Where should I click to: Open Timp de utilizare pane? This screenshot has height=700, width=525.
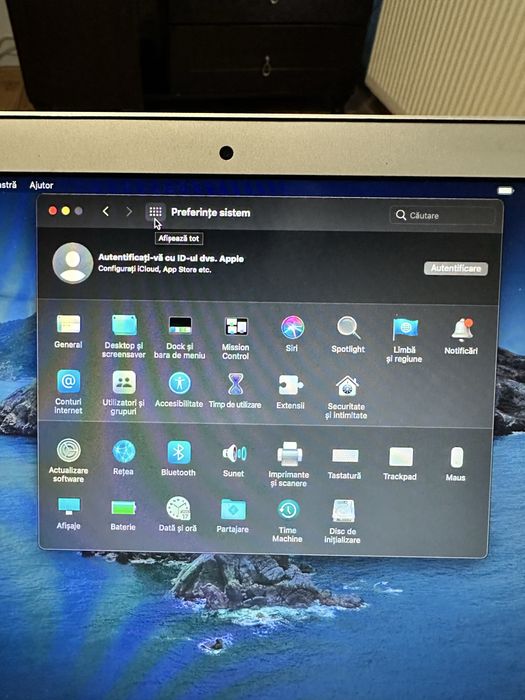point(235,390)
